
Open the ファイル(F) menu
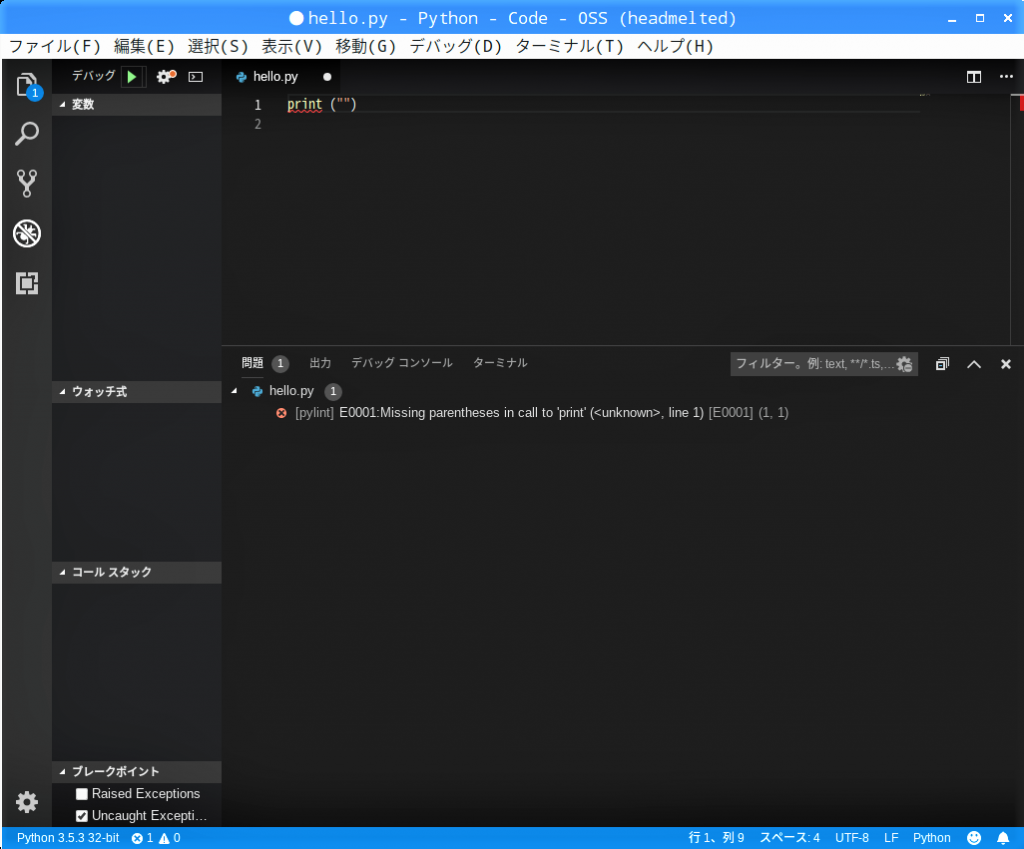point(55,46)
